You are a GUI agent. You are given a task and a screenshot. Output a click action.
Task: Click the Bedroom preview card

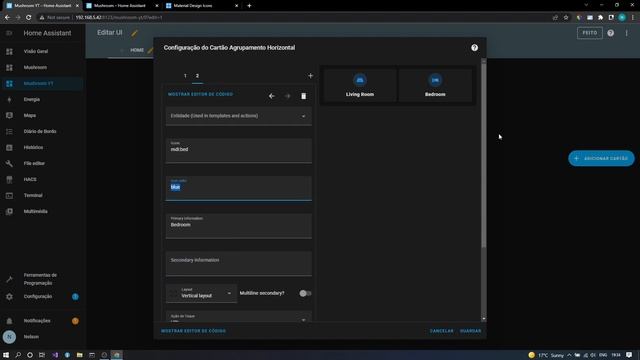point(435,86)
